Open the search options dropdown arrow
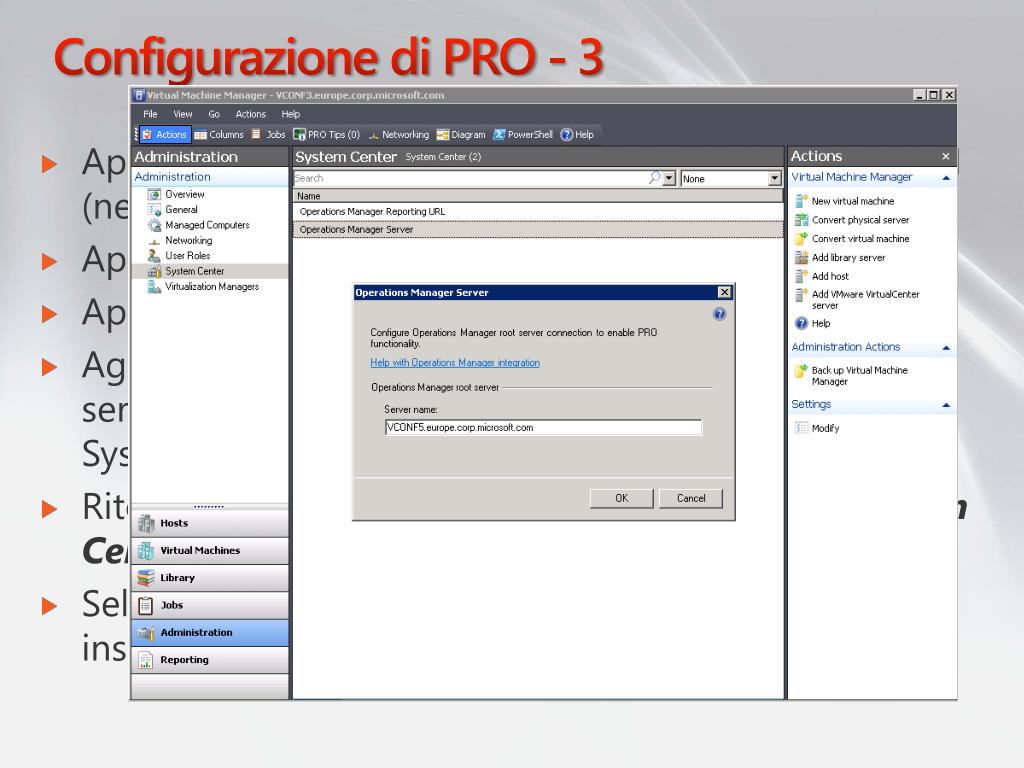Image resolution: width=1024 pixels, height=768 pixels. [669, 178]
